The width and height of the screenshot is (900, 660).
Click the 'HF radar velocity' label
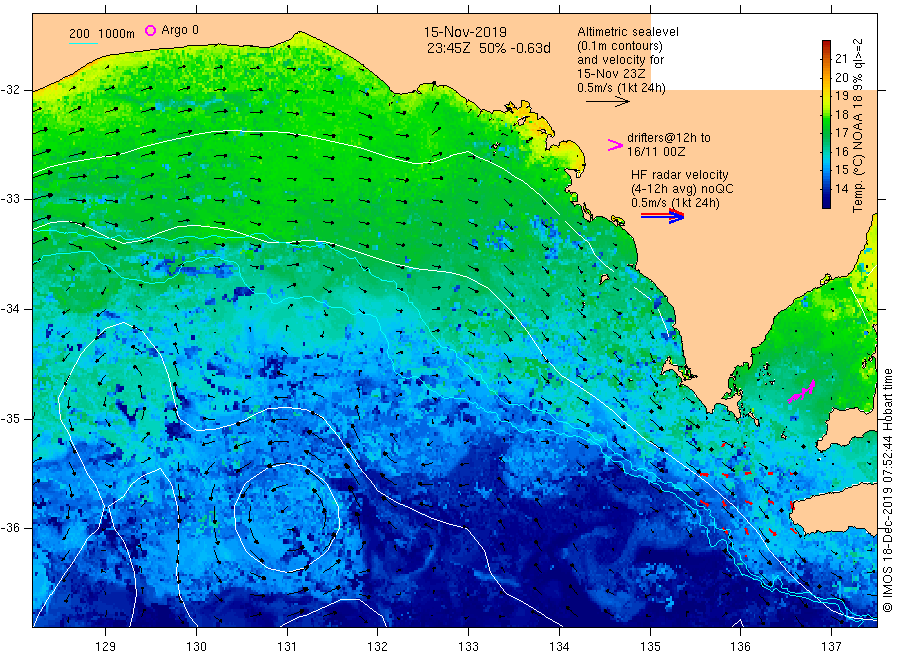[680, 174]
